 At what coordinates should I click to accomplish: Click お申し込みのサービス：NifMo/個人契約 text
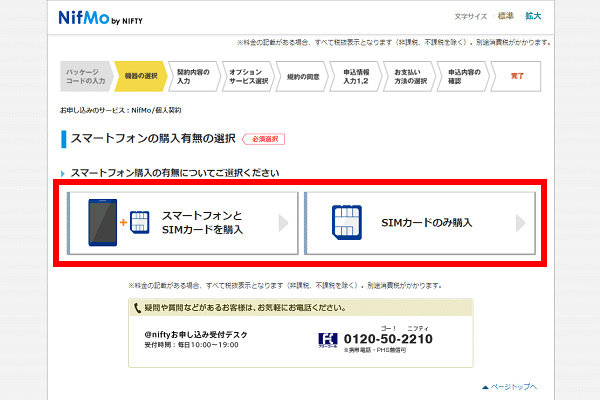pos(121,110)
